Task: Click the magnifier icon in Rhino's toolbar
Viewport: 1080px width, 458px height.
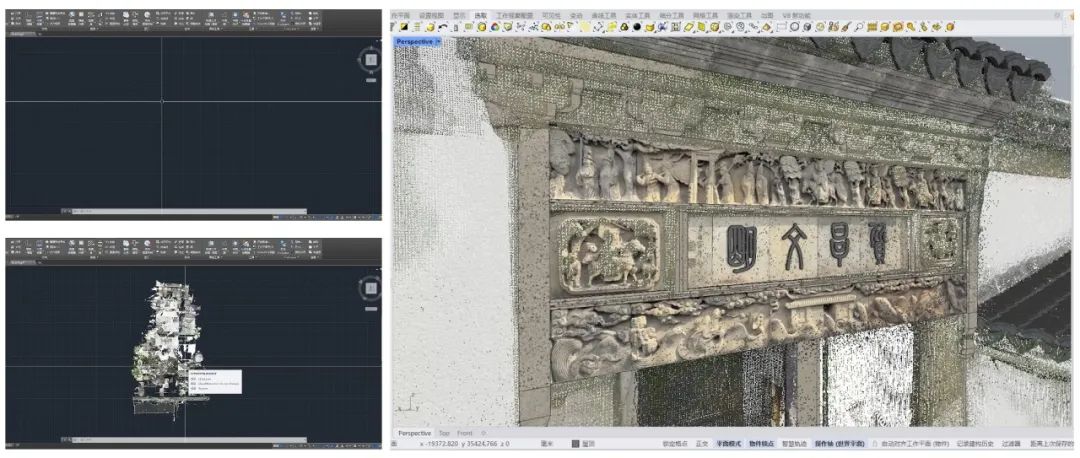Action: pyautogui.click(x=858, y=26)
